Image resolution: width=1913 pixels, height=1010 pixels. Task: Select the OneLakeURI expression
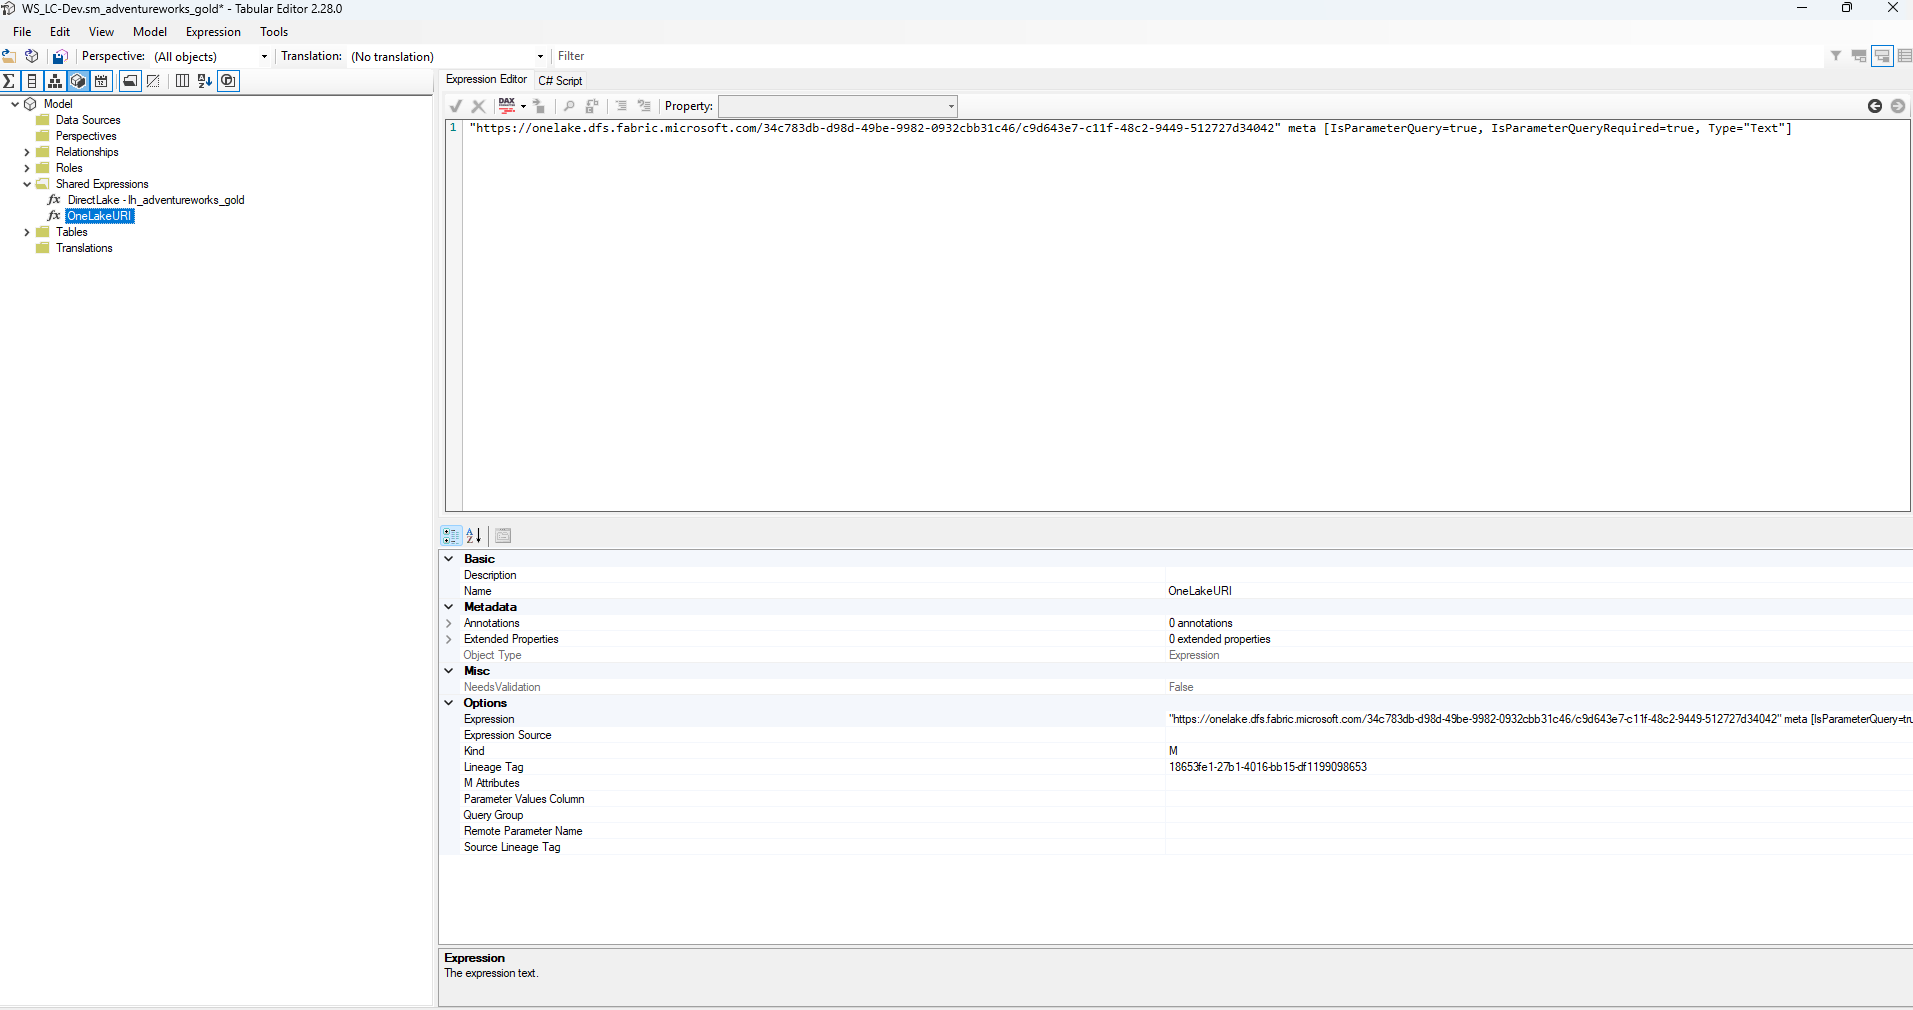99,216
